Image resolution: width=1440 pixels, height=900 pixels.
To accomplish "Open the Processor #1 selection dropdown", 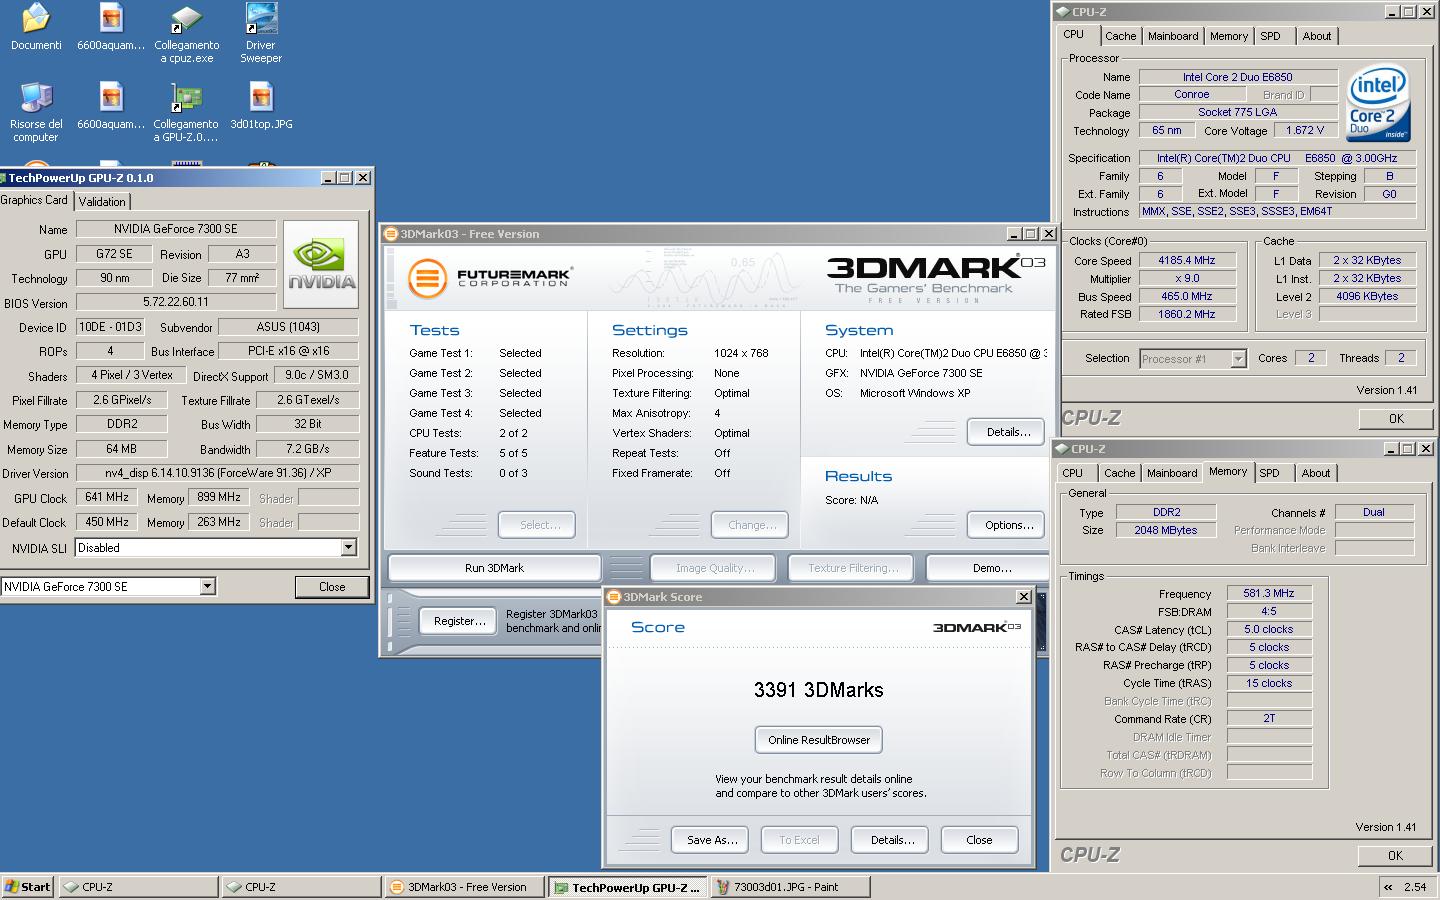I will pos(1238,358).
